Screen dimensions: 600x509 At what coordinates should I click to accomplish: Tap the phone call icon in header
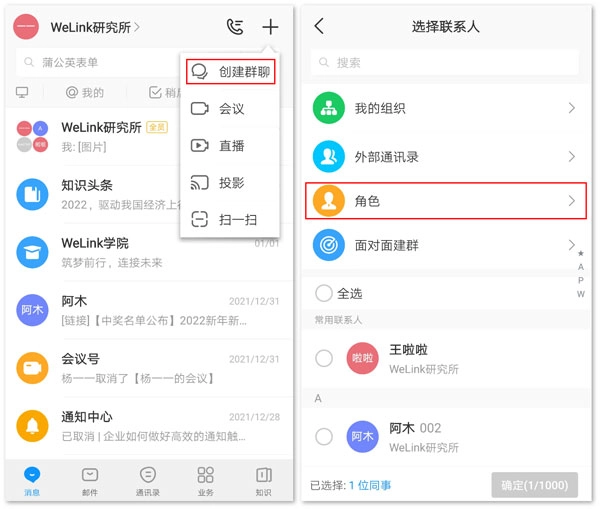[x=236, y=27]
